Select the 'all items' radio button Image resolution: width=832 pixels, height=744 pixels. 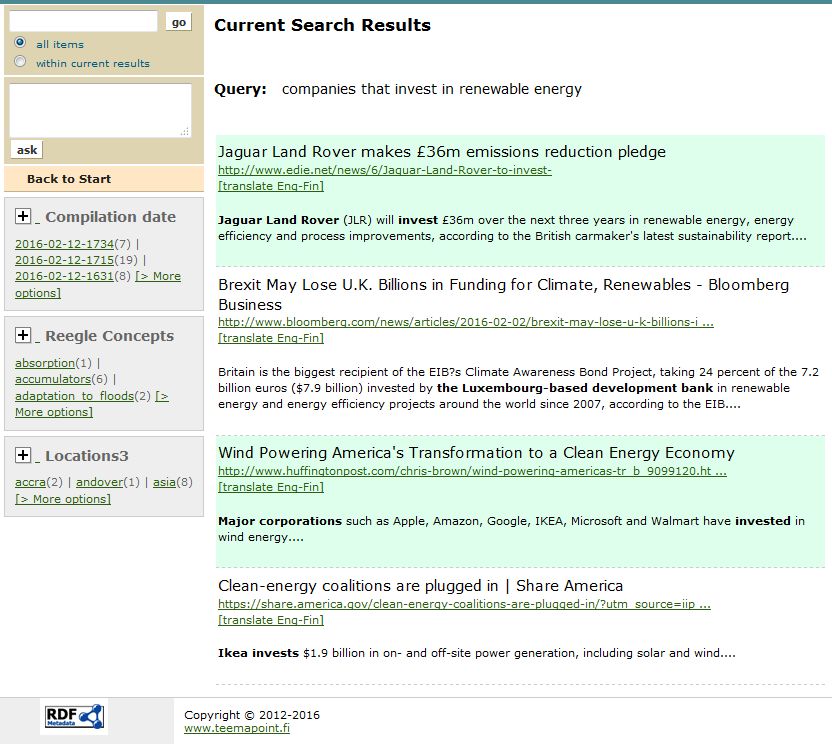[20, 42]
